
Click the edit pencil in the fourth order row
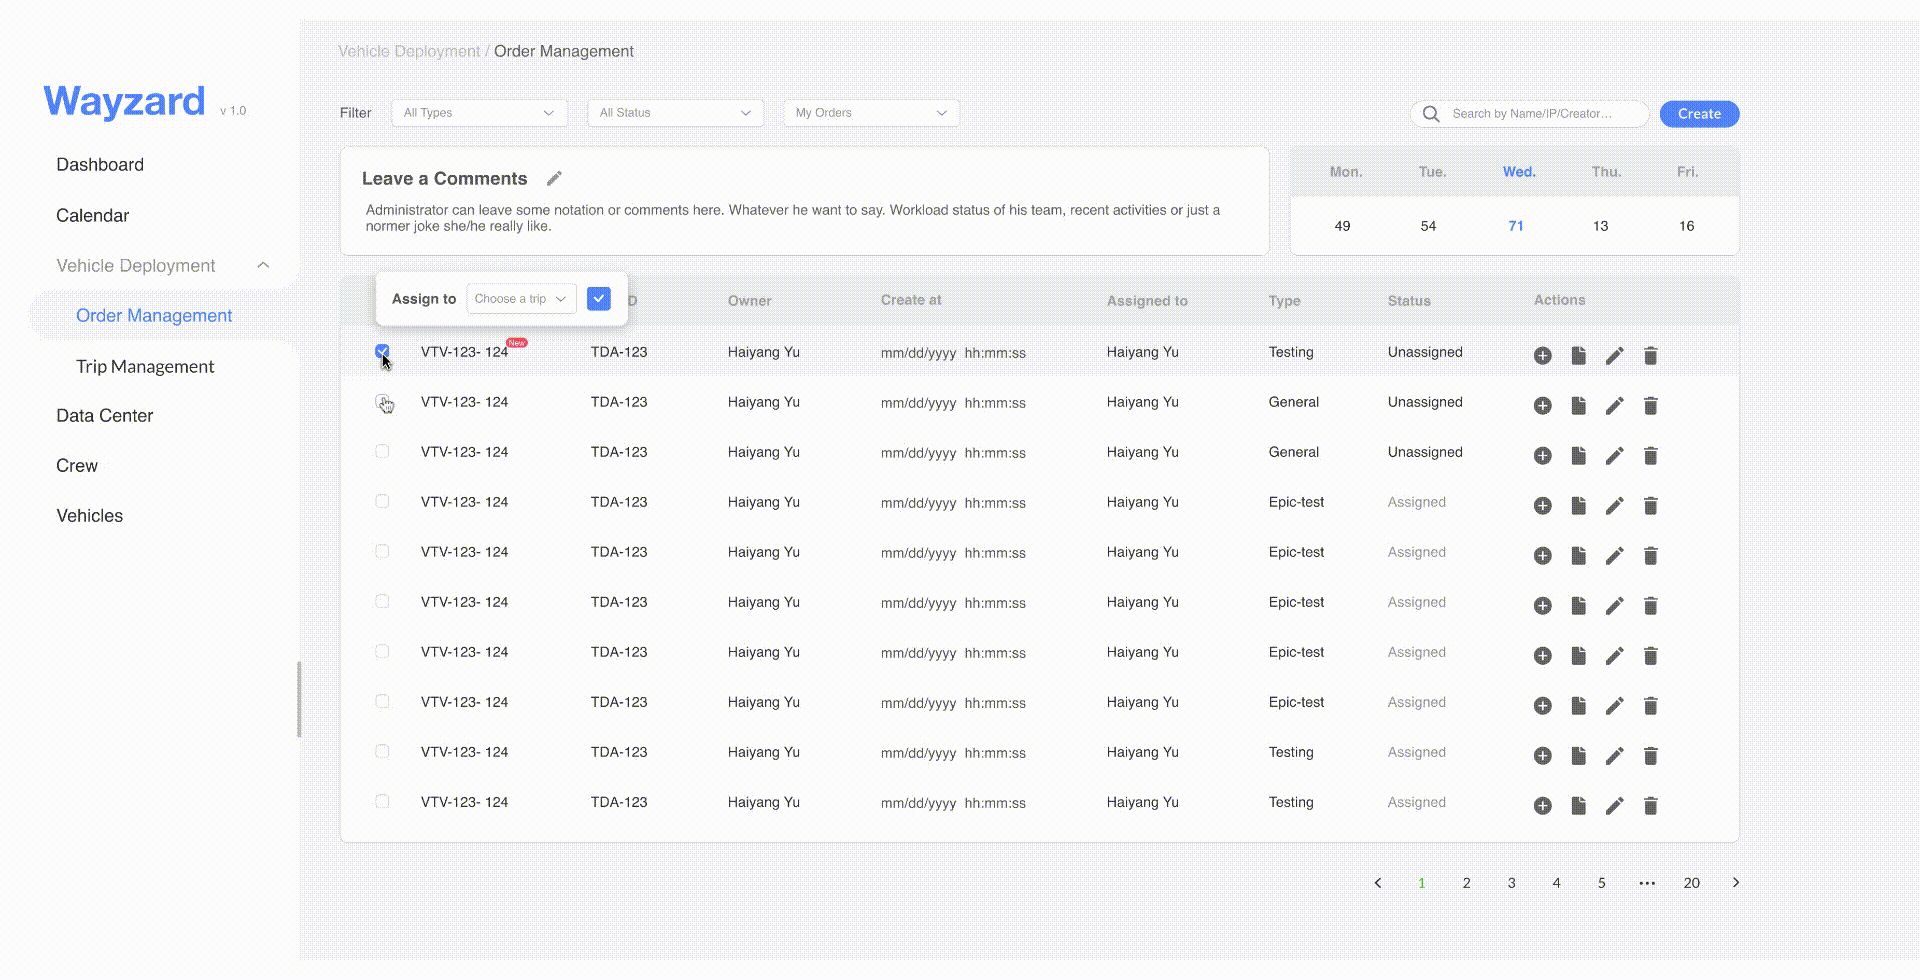click(1614, 505)
